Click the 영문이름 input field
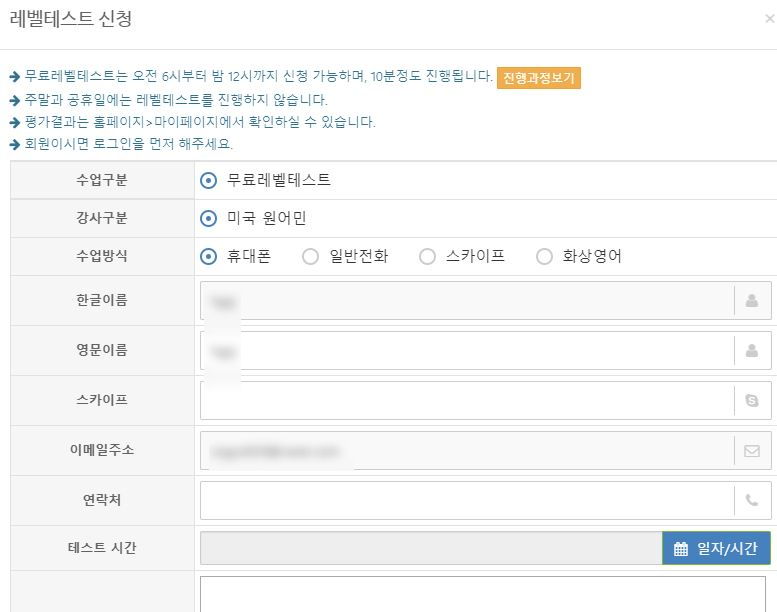 (467, 350)
